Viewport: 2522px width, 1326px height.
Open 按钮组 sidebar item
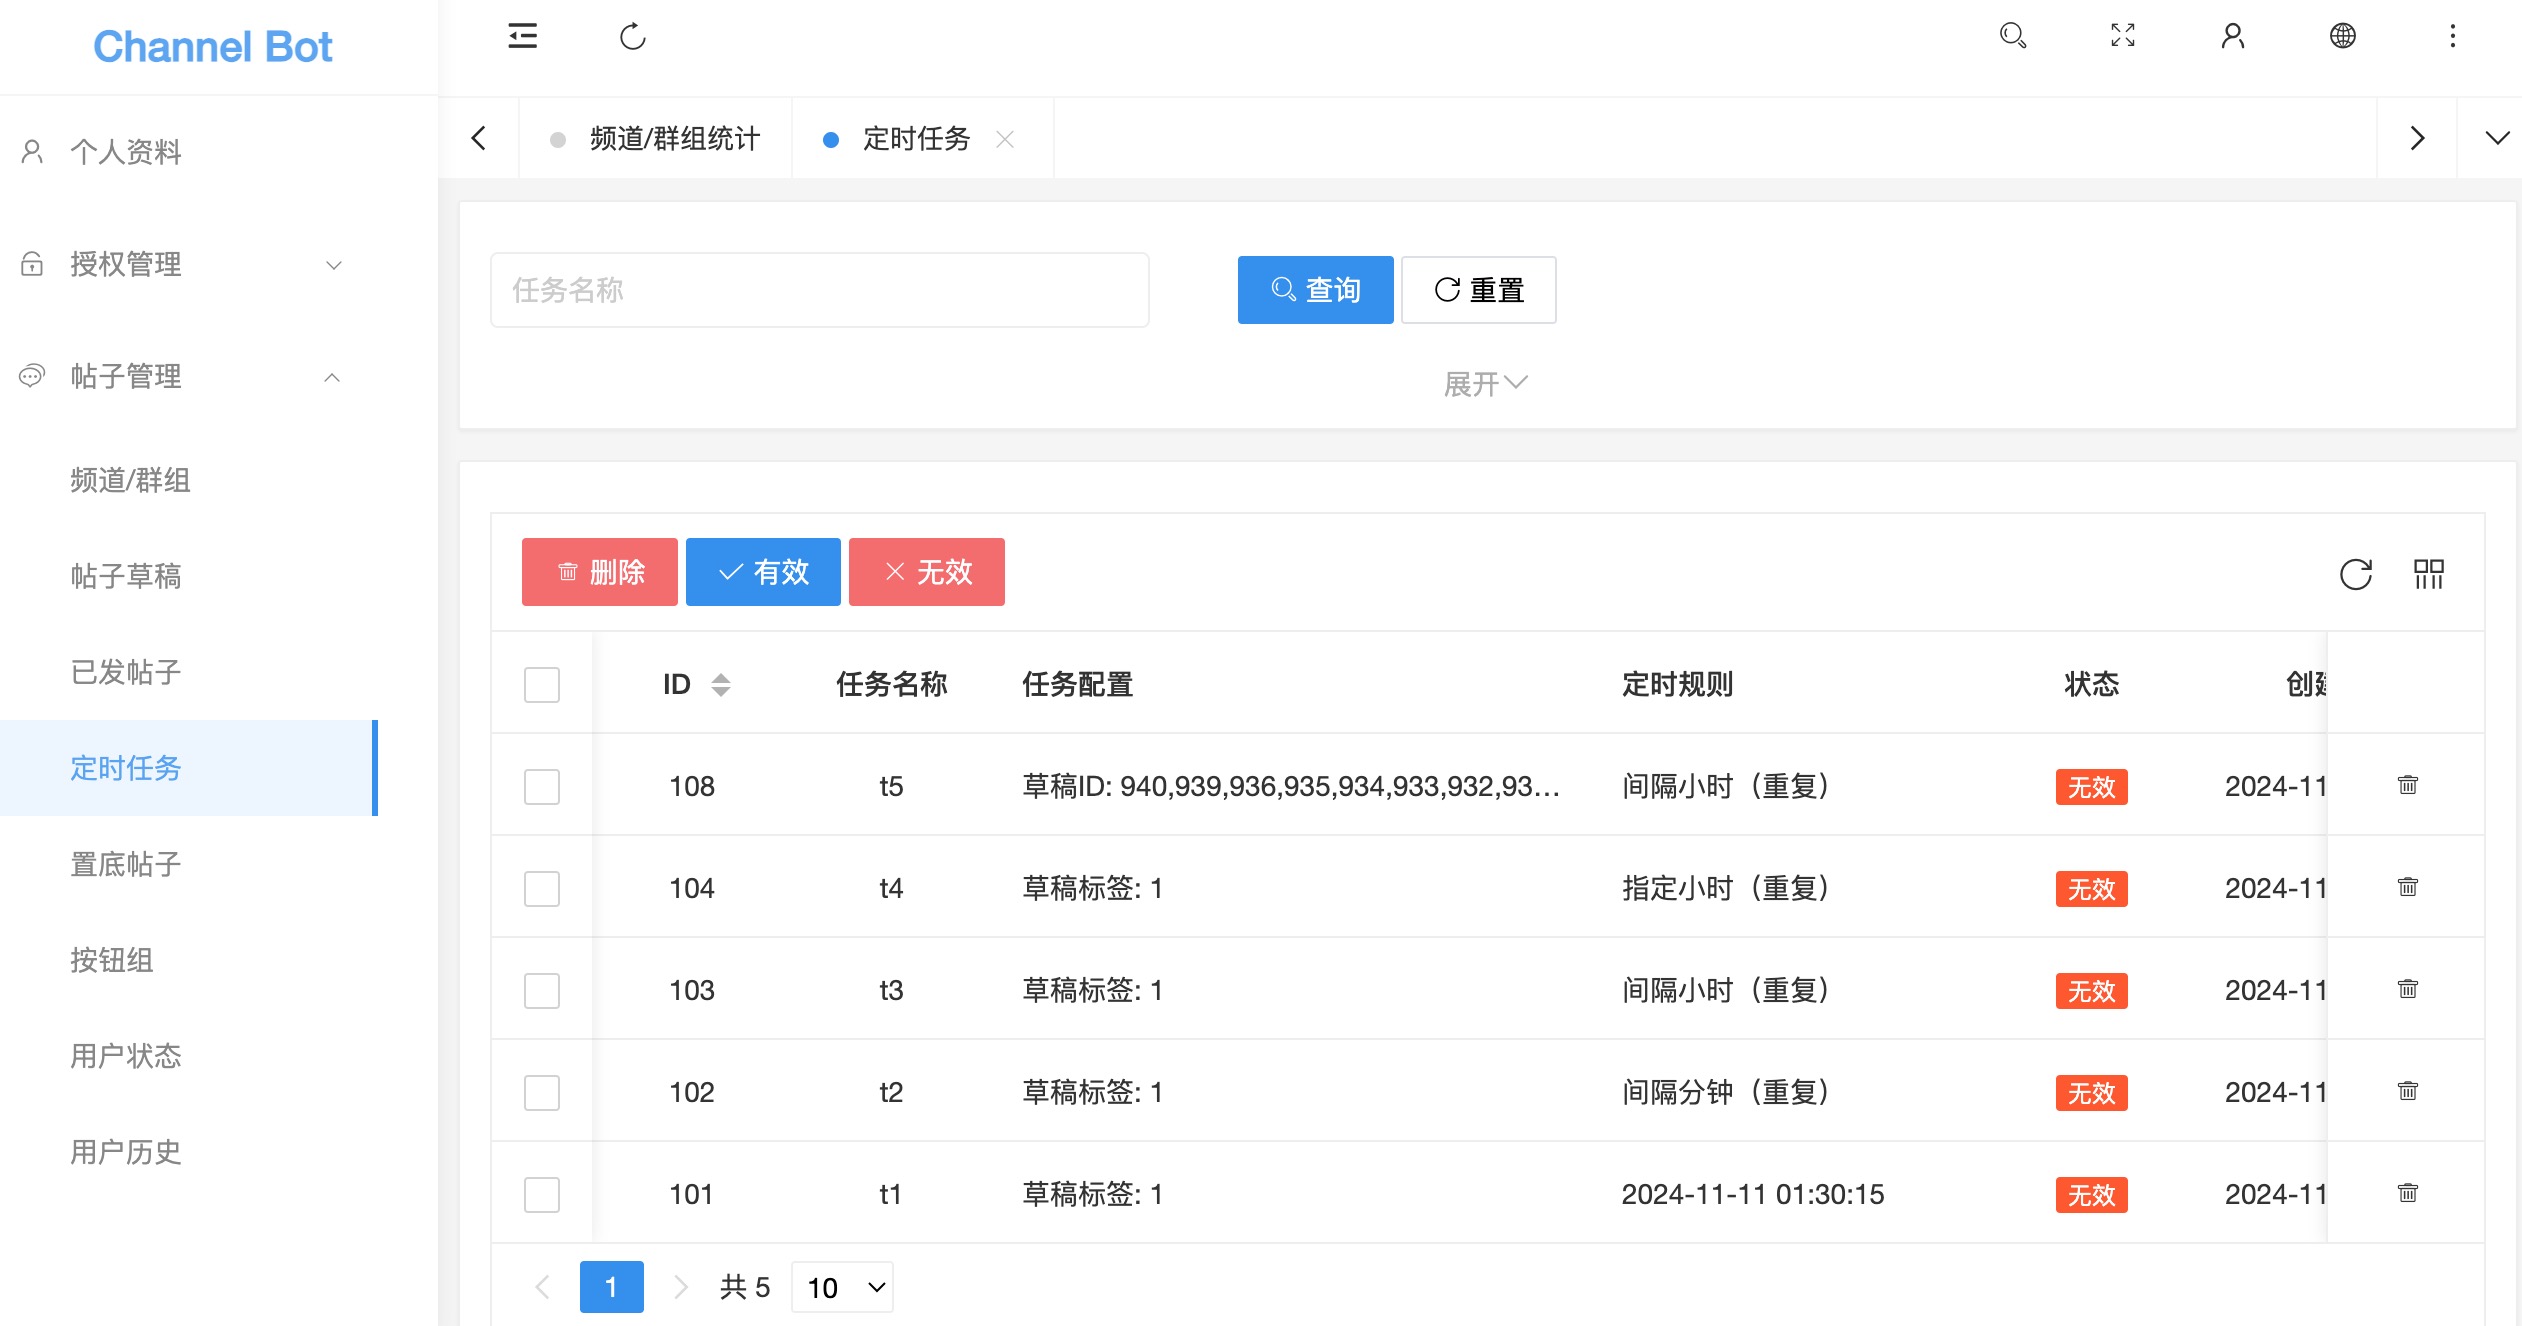(189, 960)
